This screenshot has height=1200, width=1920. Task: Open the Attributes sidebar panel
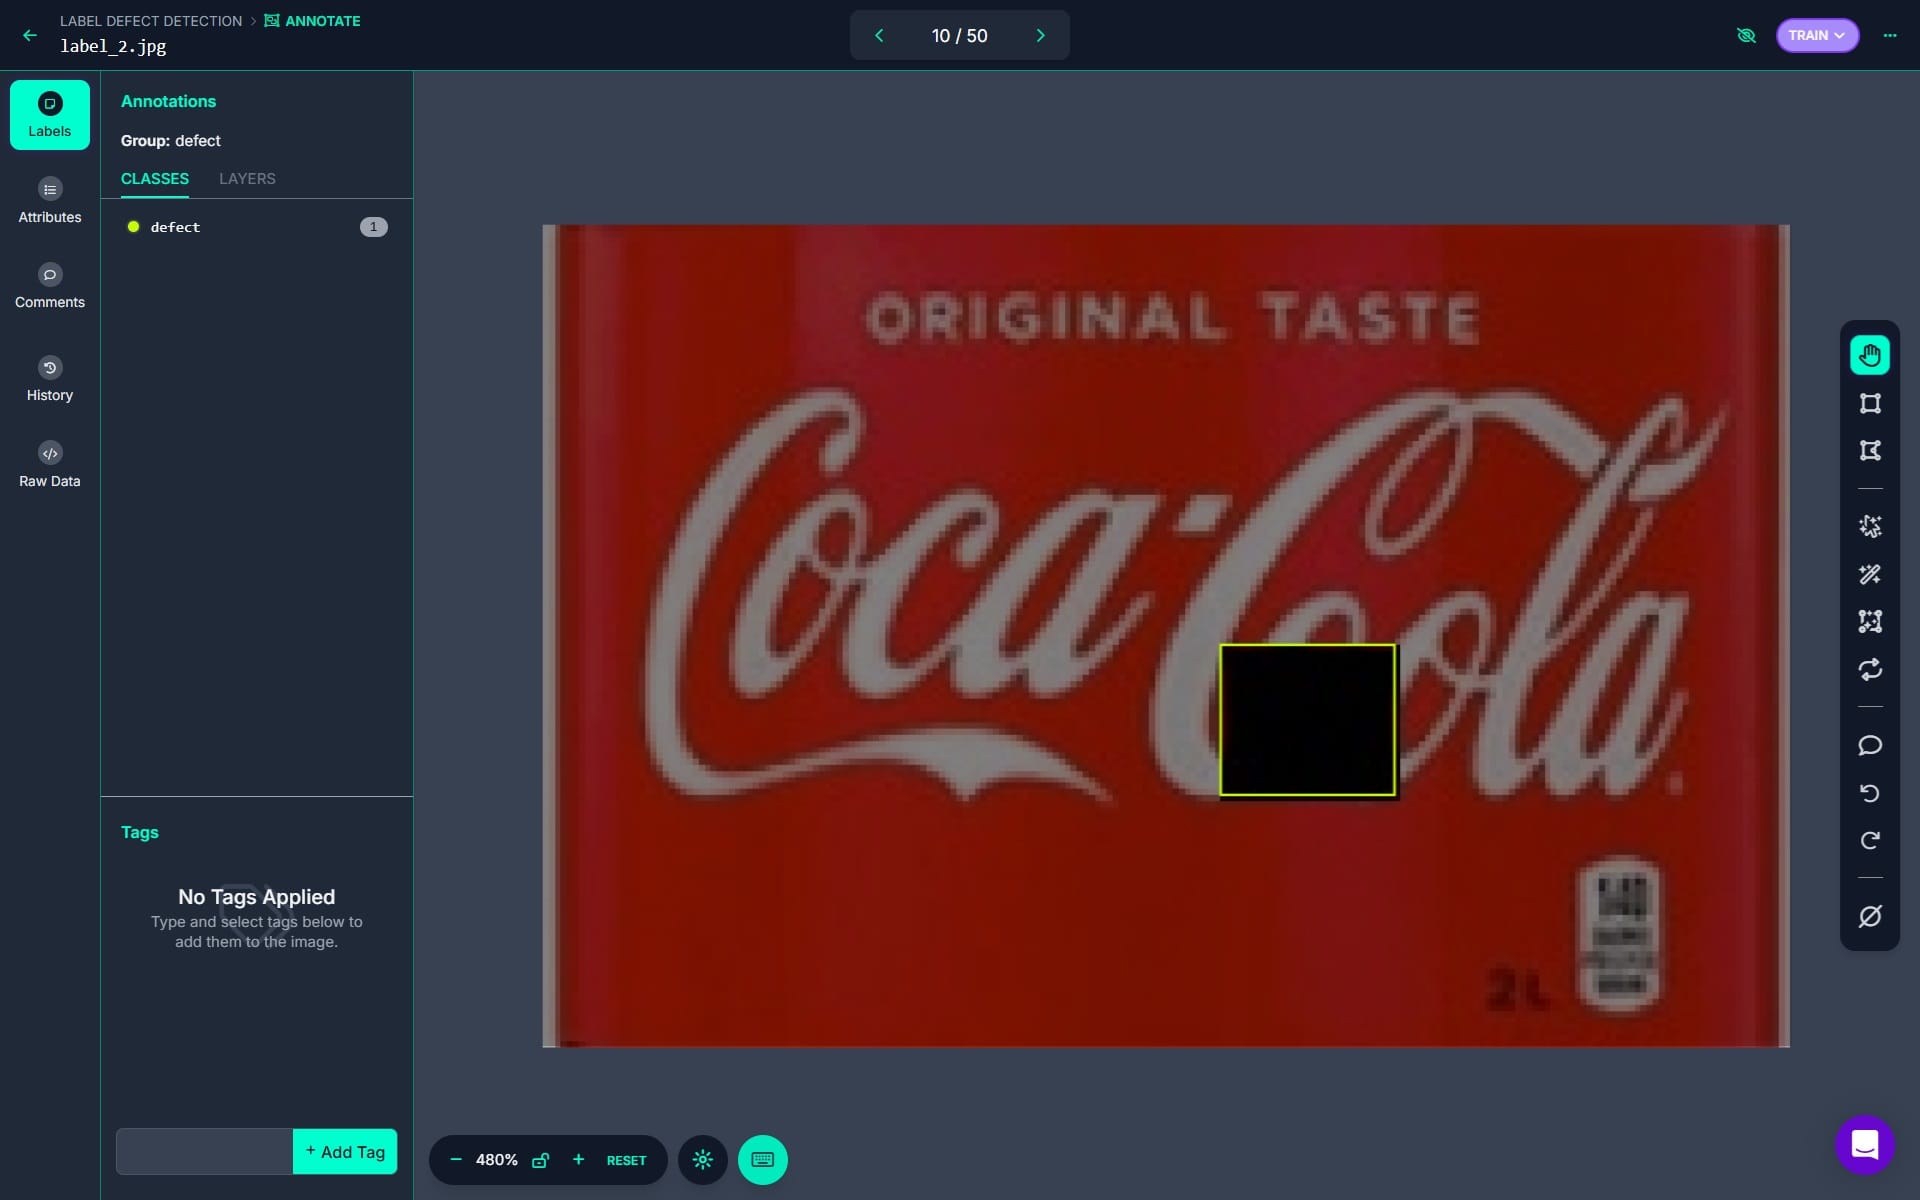click(50, 200)
